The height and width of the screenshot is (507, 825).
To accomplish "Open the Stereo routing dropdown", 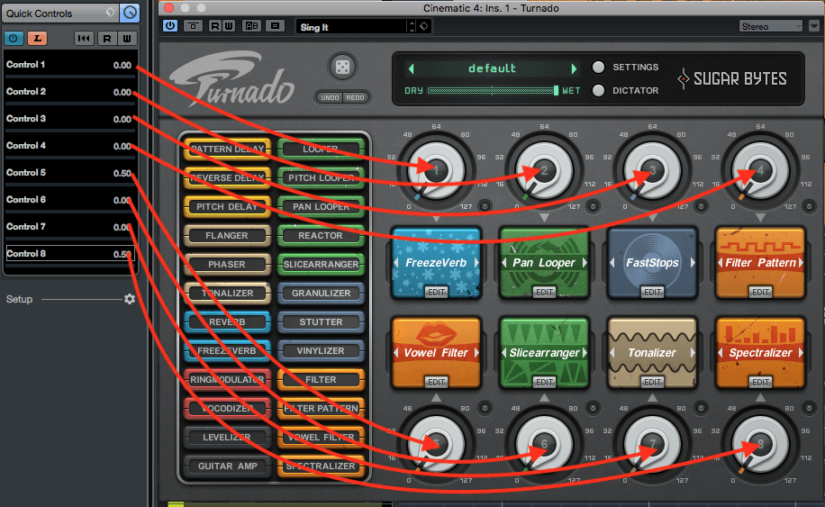I will [771, 26].
